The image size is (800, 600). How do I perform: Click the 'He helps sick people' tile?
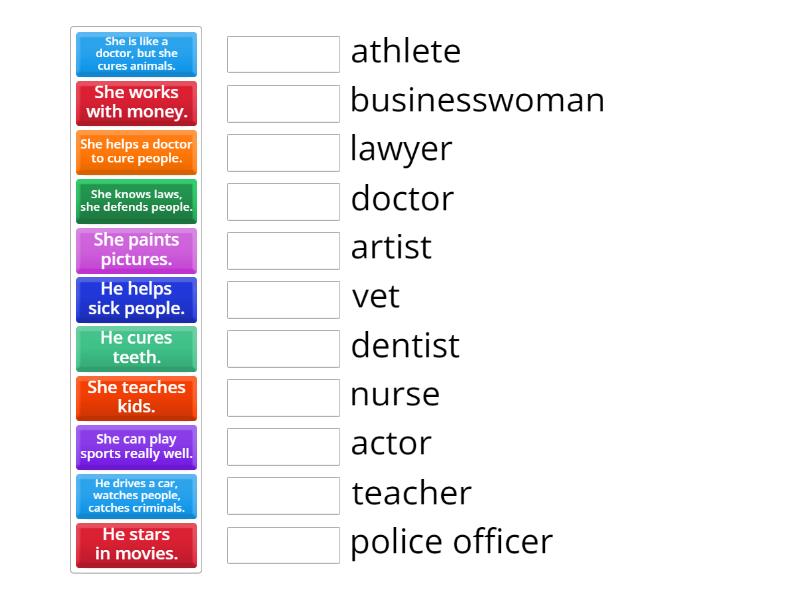click(x=136, y=299)
